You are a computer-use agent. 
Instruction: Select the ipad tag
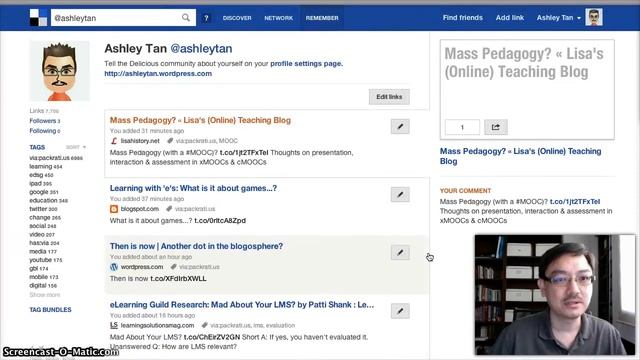(x=40, y=184)
